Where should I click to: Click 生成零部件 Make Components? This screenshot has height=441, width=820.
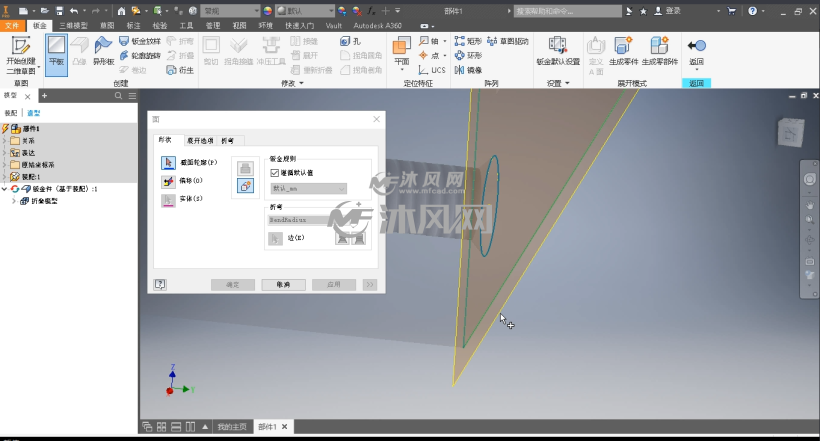pos(659,51)
